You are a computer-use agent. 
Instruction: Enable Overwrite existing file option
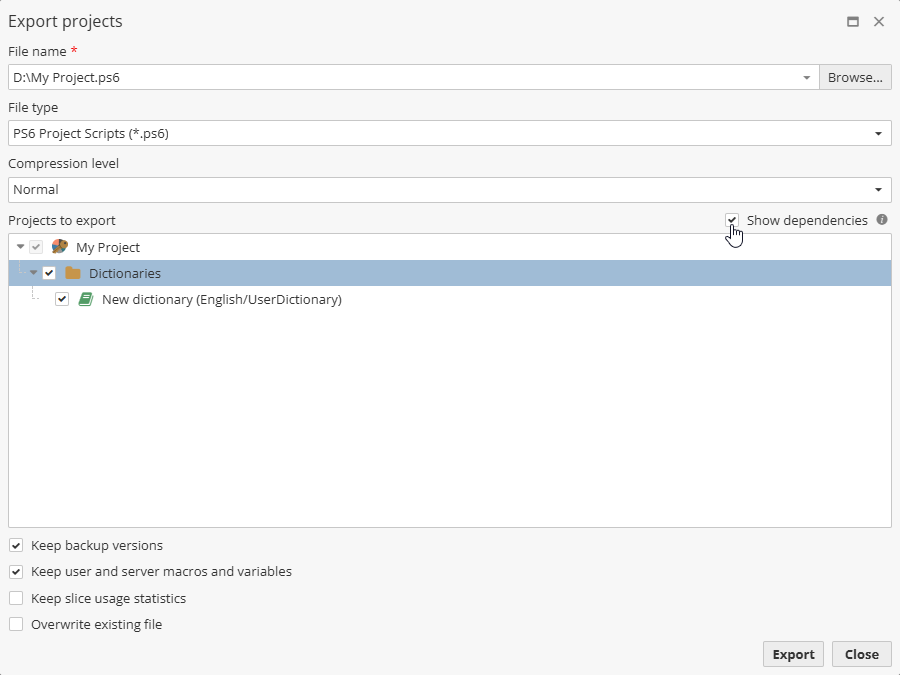(16, 625)
